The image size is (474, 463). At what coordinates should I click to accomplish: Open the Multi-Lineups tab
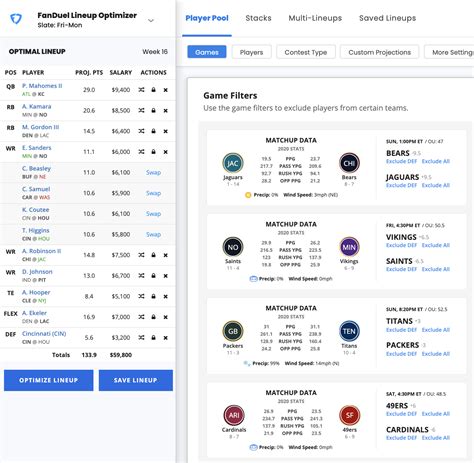(315, 18)
